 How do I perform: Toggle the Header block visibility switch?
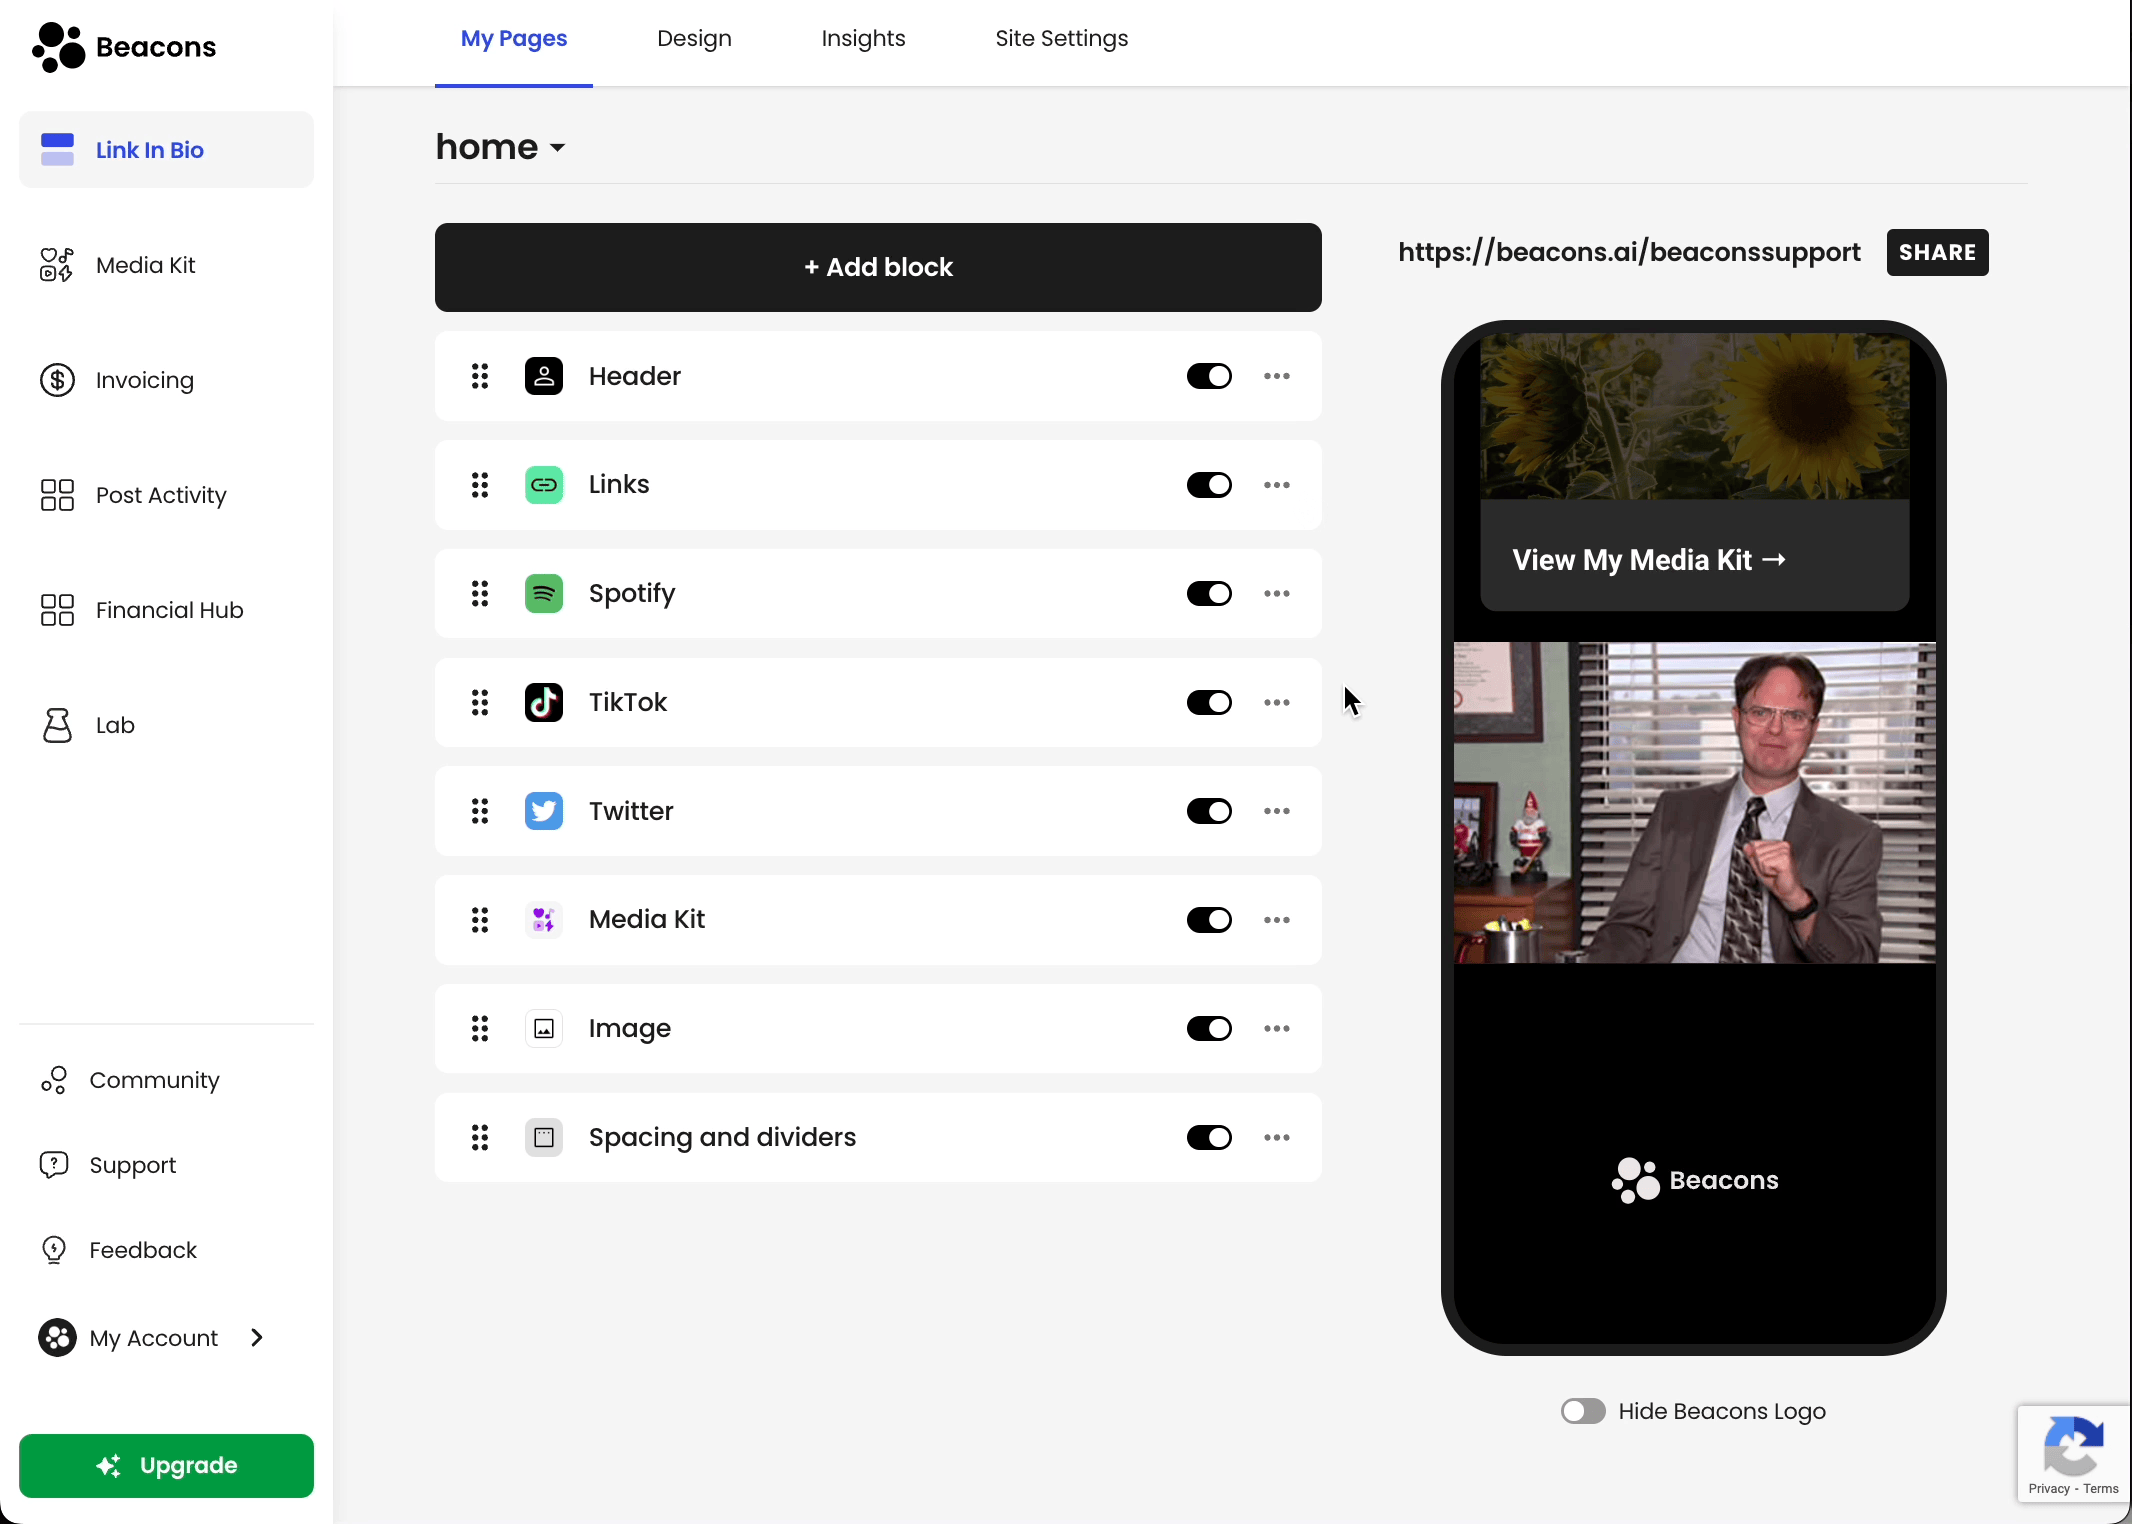pyautogui.click(x=1209, y=376)
